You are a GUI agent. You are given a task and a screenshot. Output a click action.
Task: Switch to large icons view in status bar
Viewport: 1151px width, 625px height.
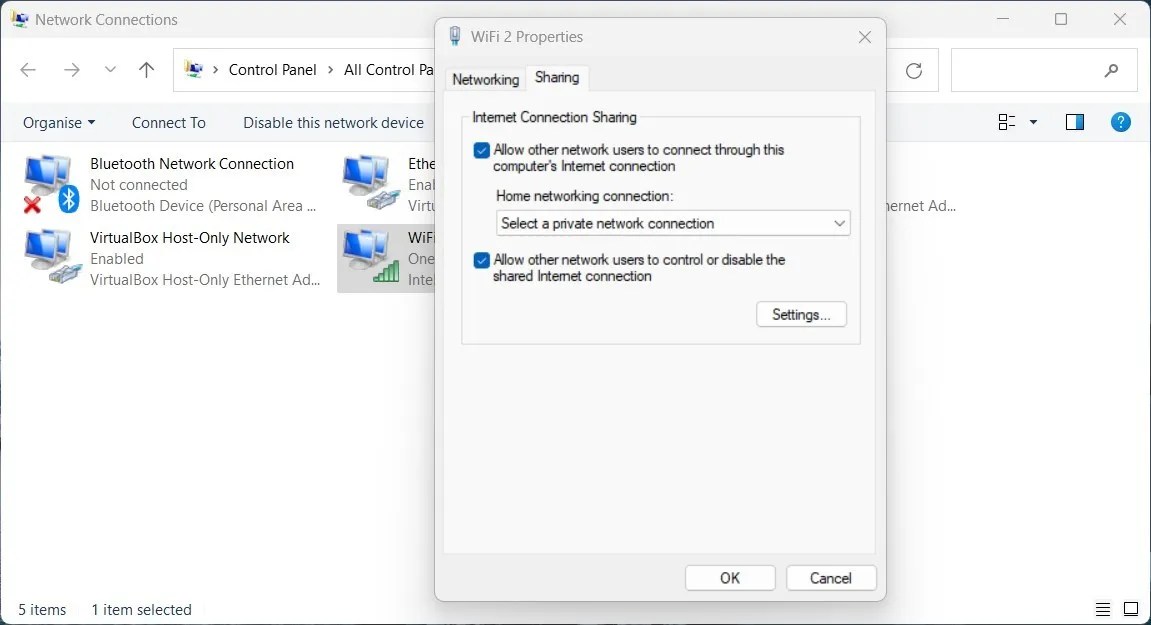pos(1131,609)
